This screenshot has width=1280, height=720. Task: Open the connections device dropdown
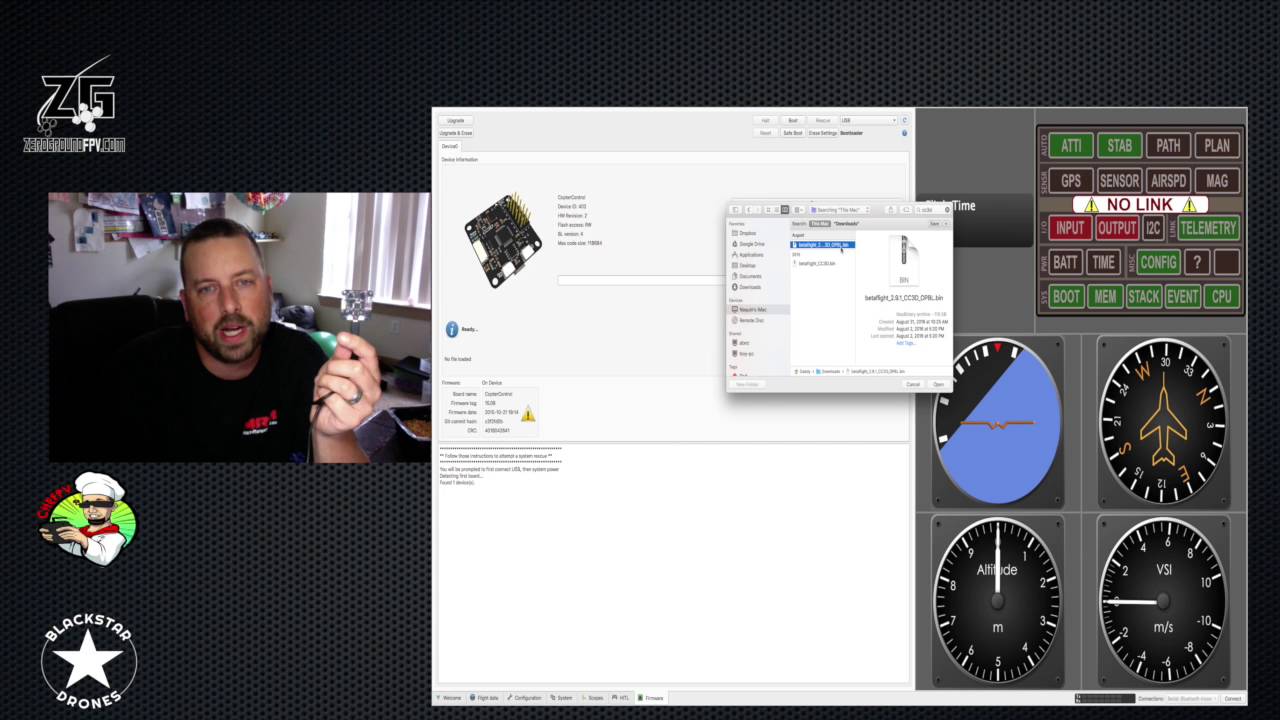pos(1192,698)
